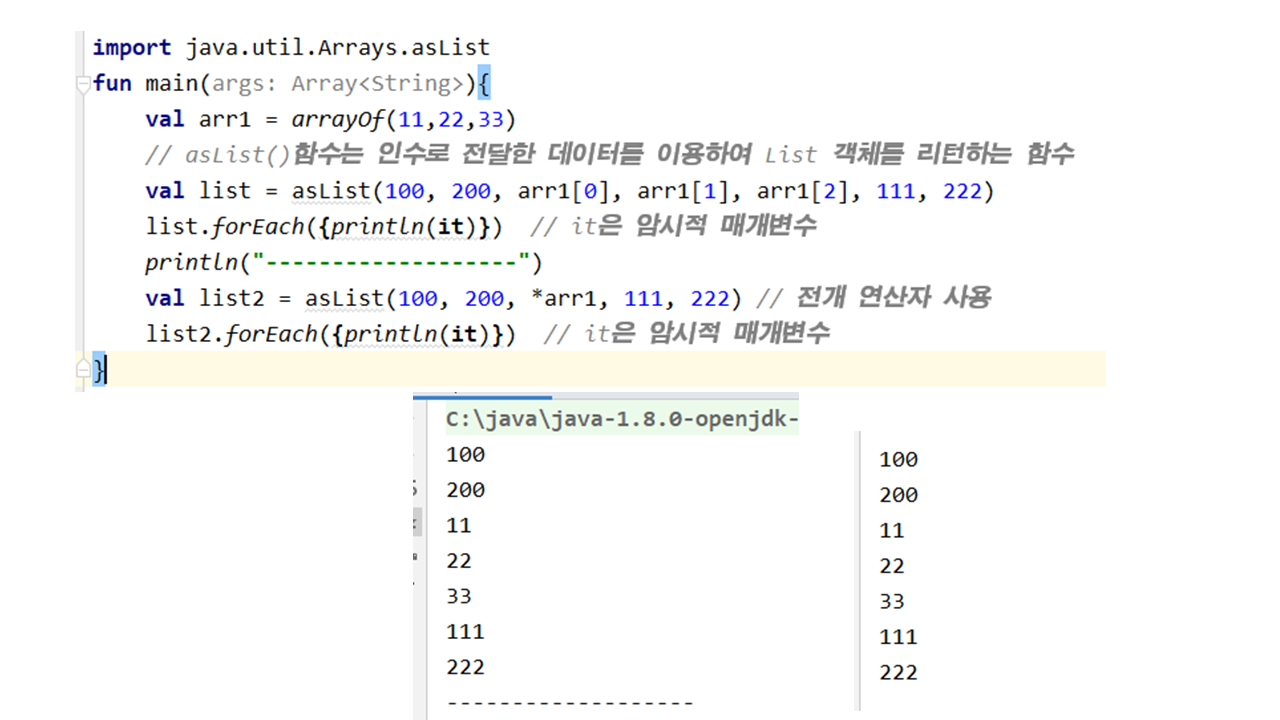Image resolution: width=1280 pixels, height=720 pixels.
Task: Click the Korean comment describing asList()
Action: point(610,155)
